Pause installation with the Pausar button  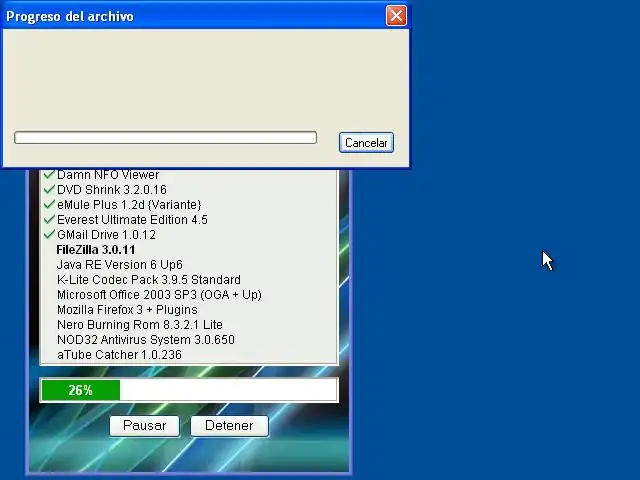[144, 426]
